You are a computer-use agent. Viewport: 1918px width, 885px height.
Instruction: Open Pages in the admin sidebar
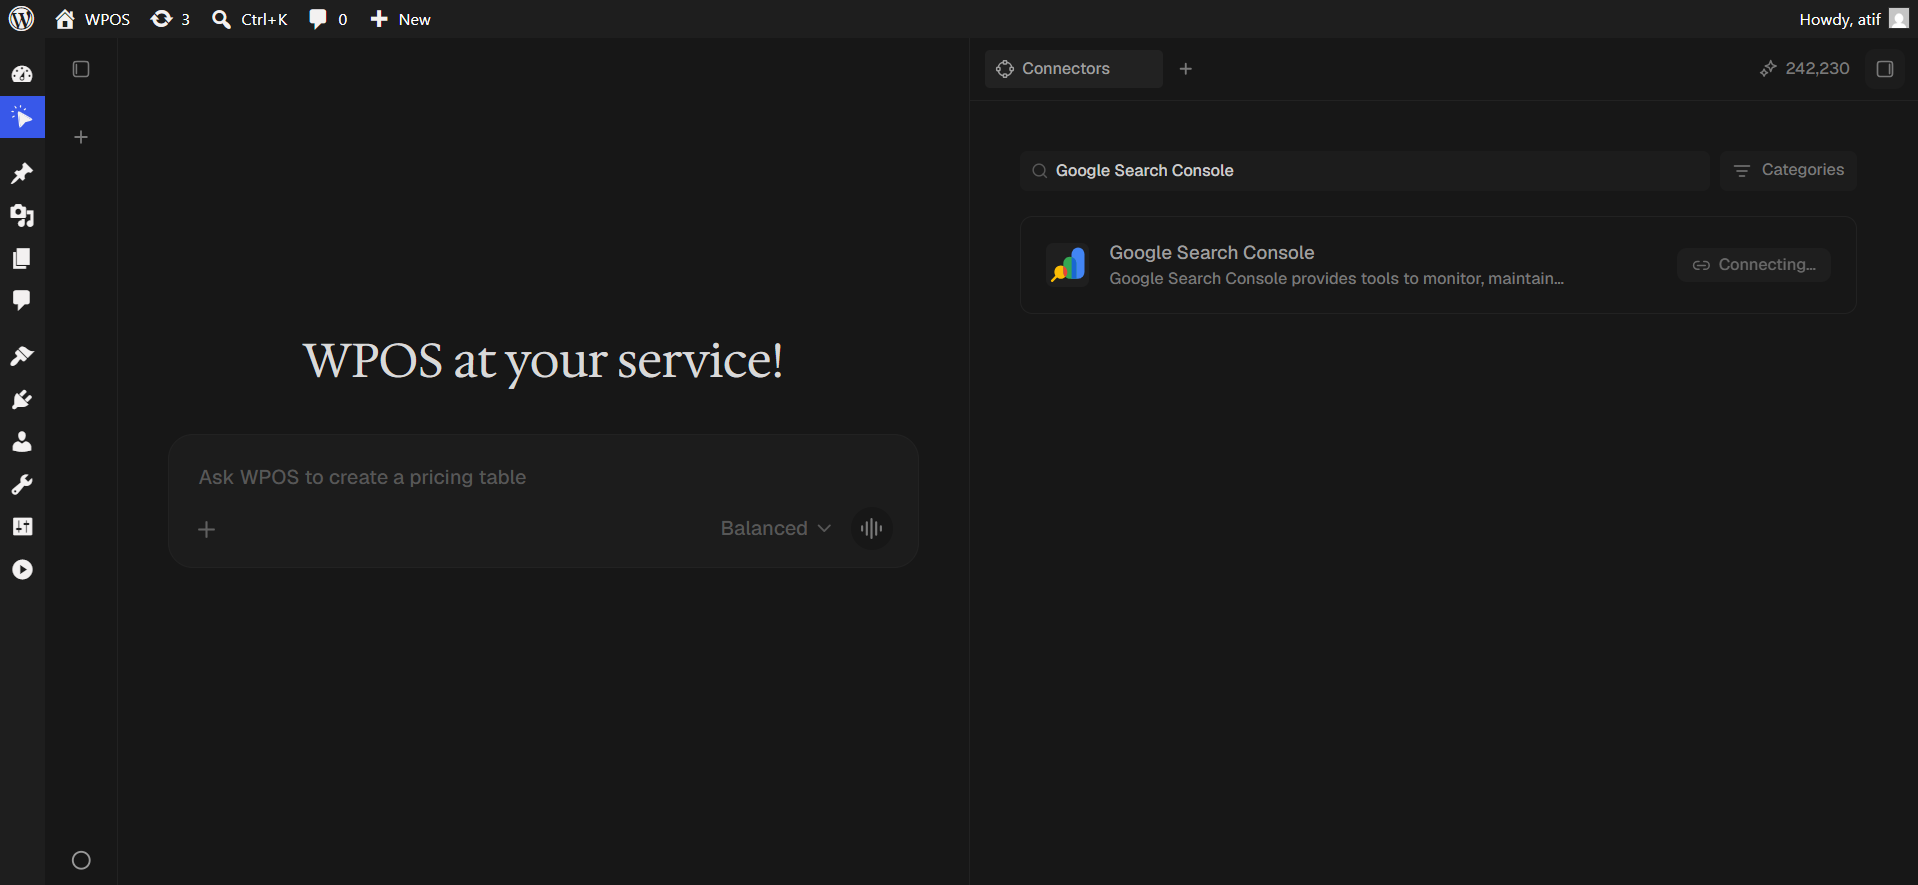click(x=22, y=258)
